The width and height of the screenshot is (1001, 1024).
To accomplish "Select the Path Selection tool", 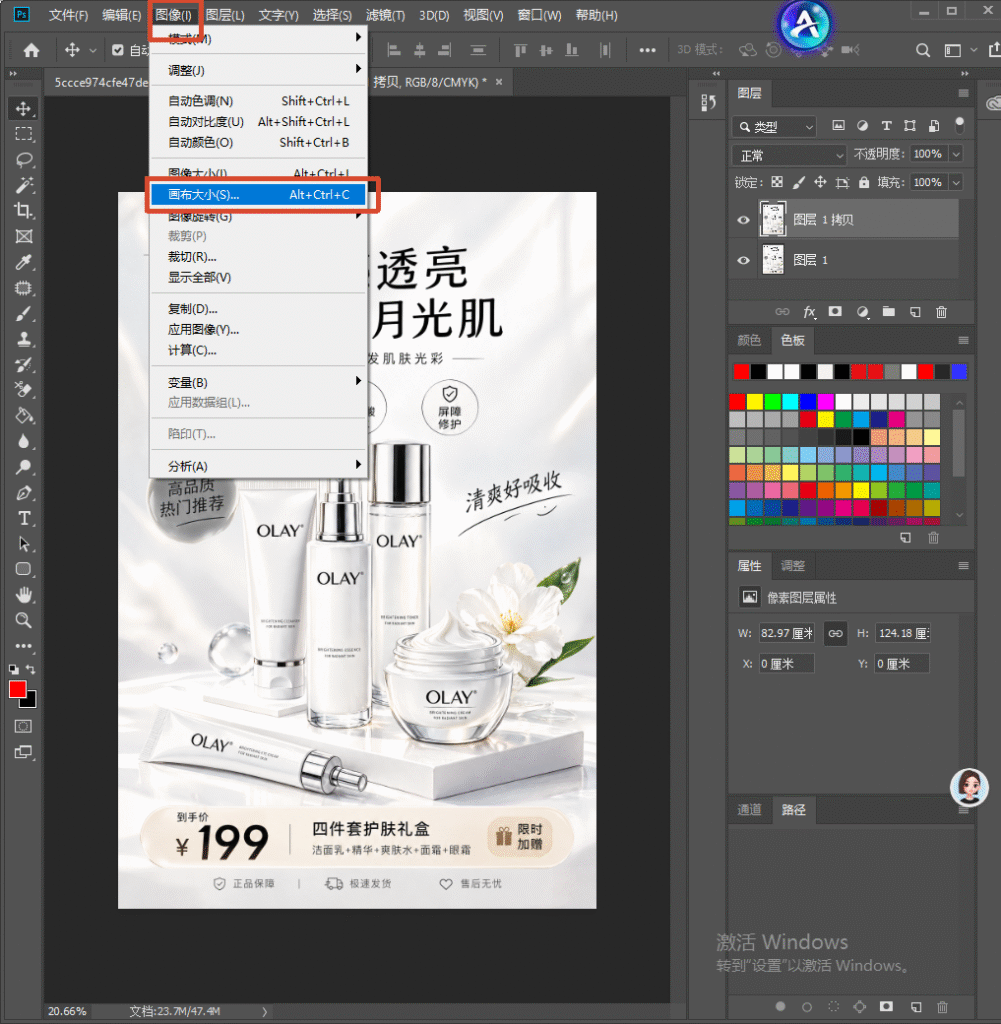I will 24,544.
